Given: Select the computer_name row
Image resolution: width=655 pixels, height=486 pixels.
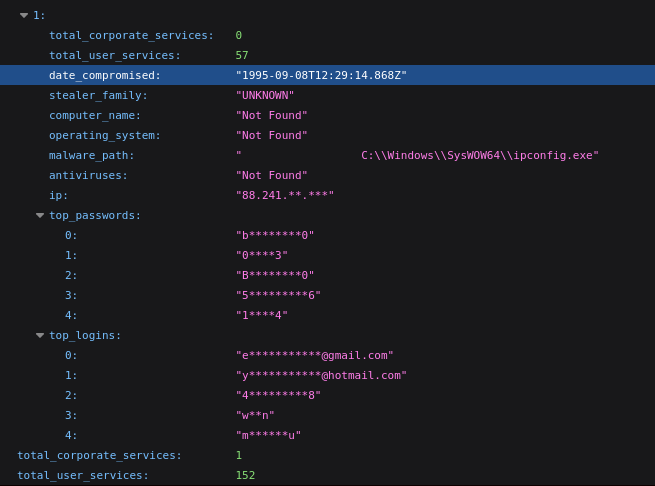Looking at the screenshot, I should click(x=328, y=115).
